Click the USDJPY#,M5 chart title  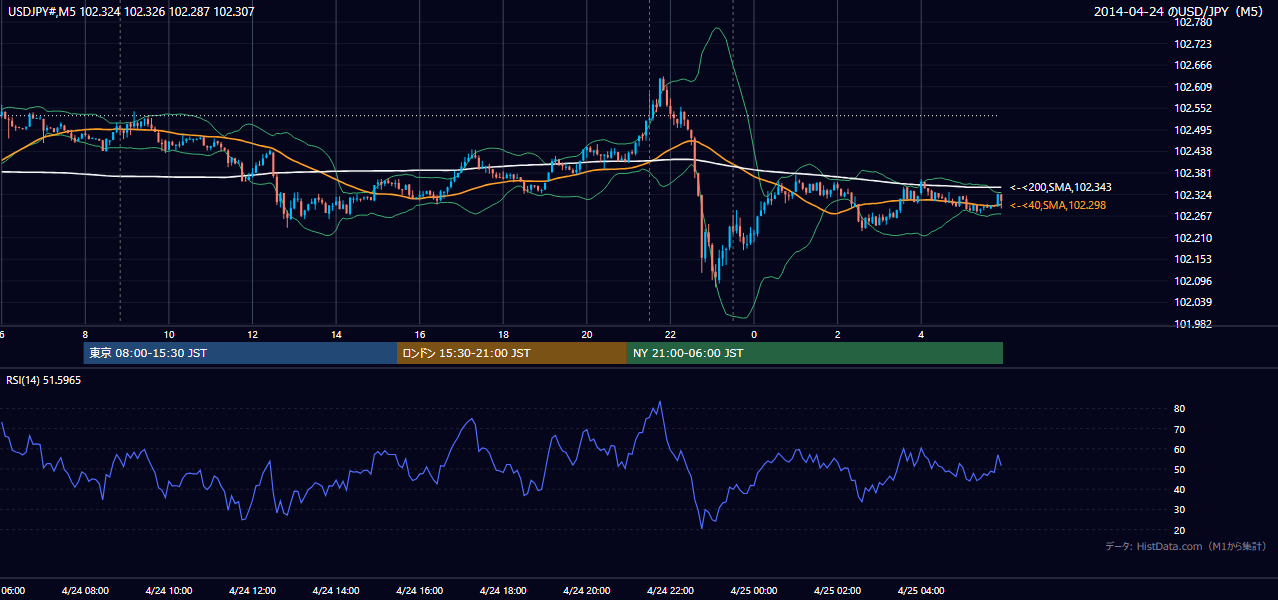tap(130, 11)
